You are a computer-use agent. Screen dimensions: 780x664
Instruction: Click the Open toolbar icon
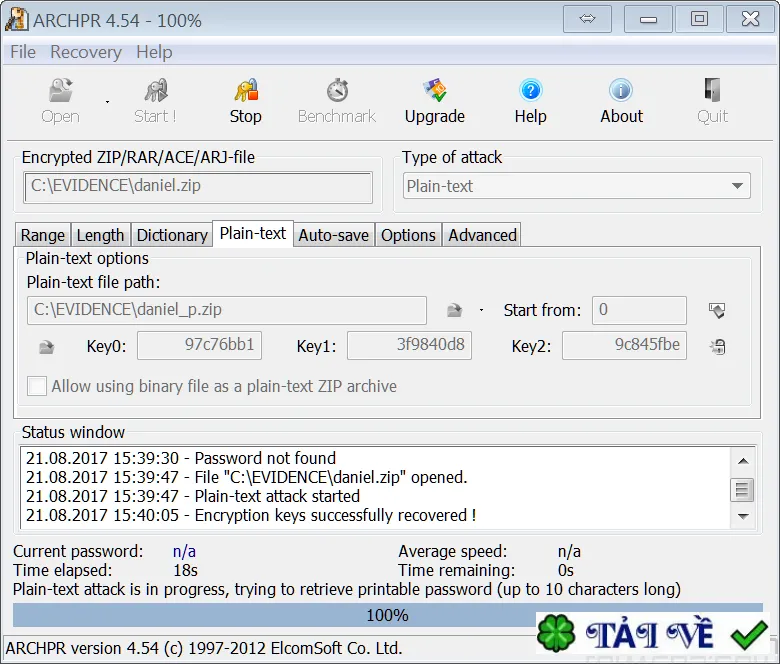point(60,91)
